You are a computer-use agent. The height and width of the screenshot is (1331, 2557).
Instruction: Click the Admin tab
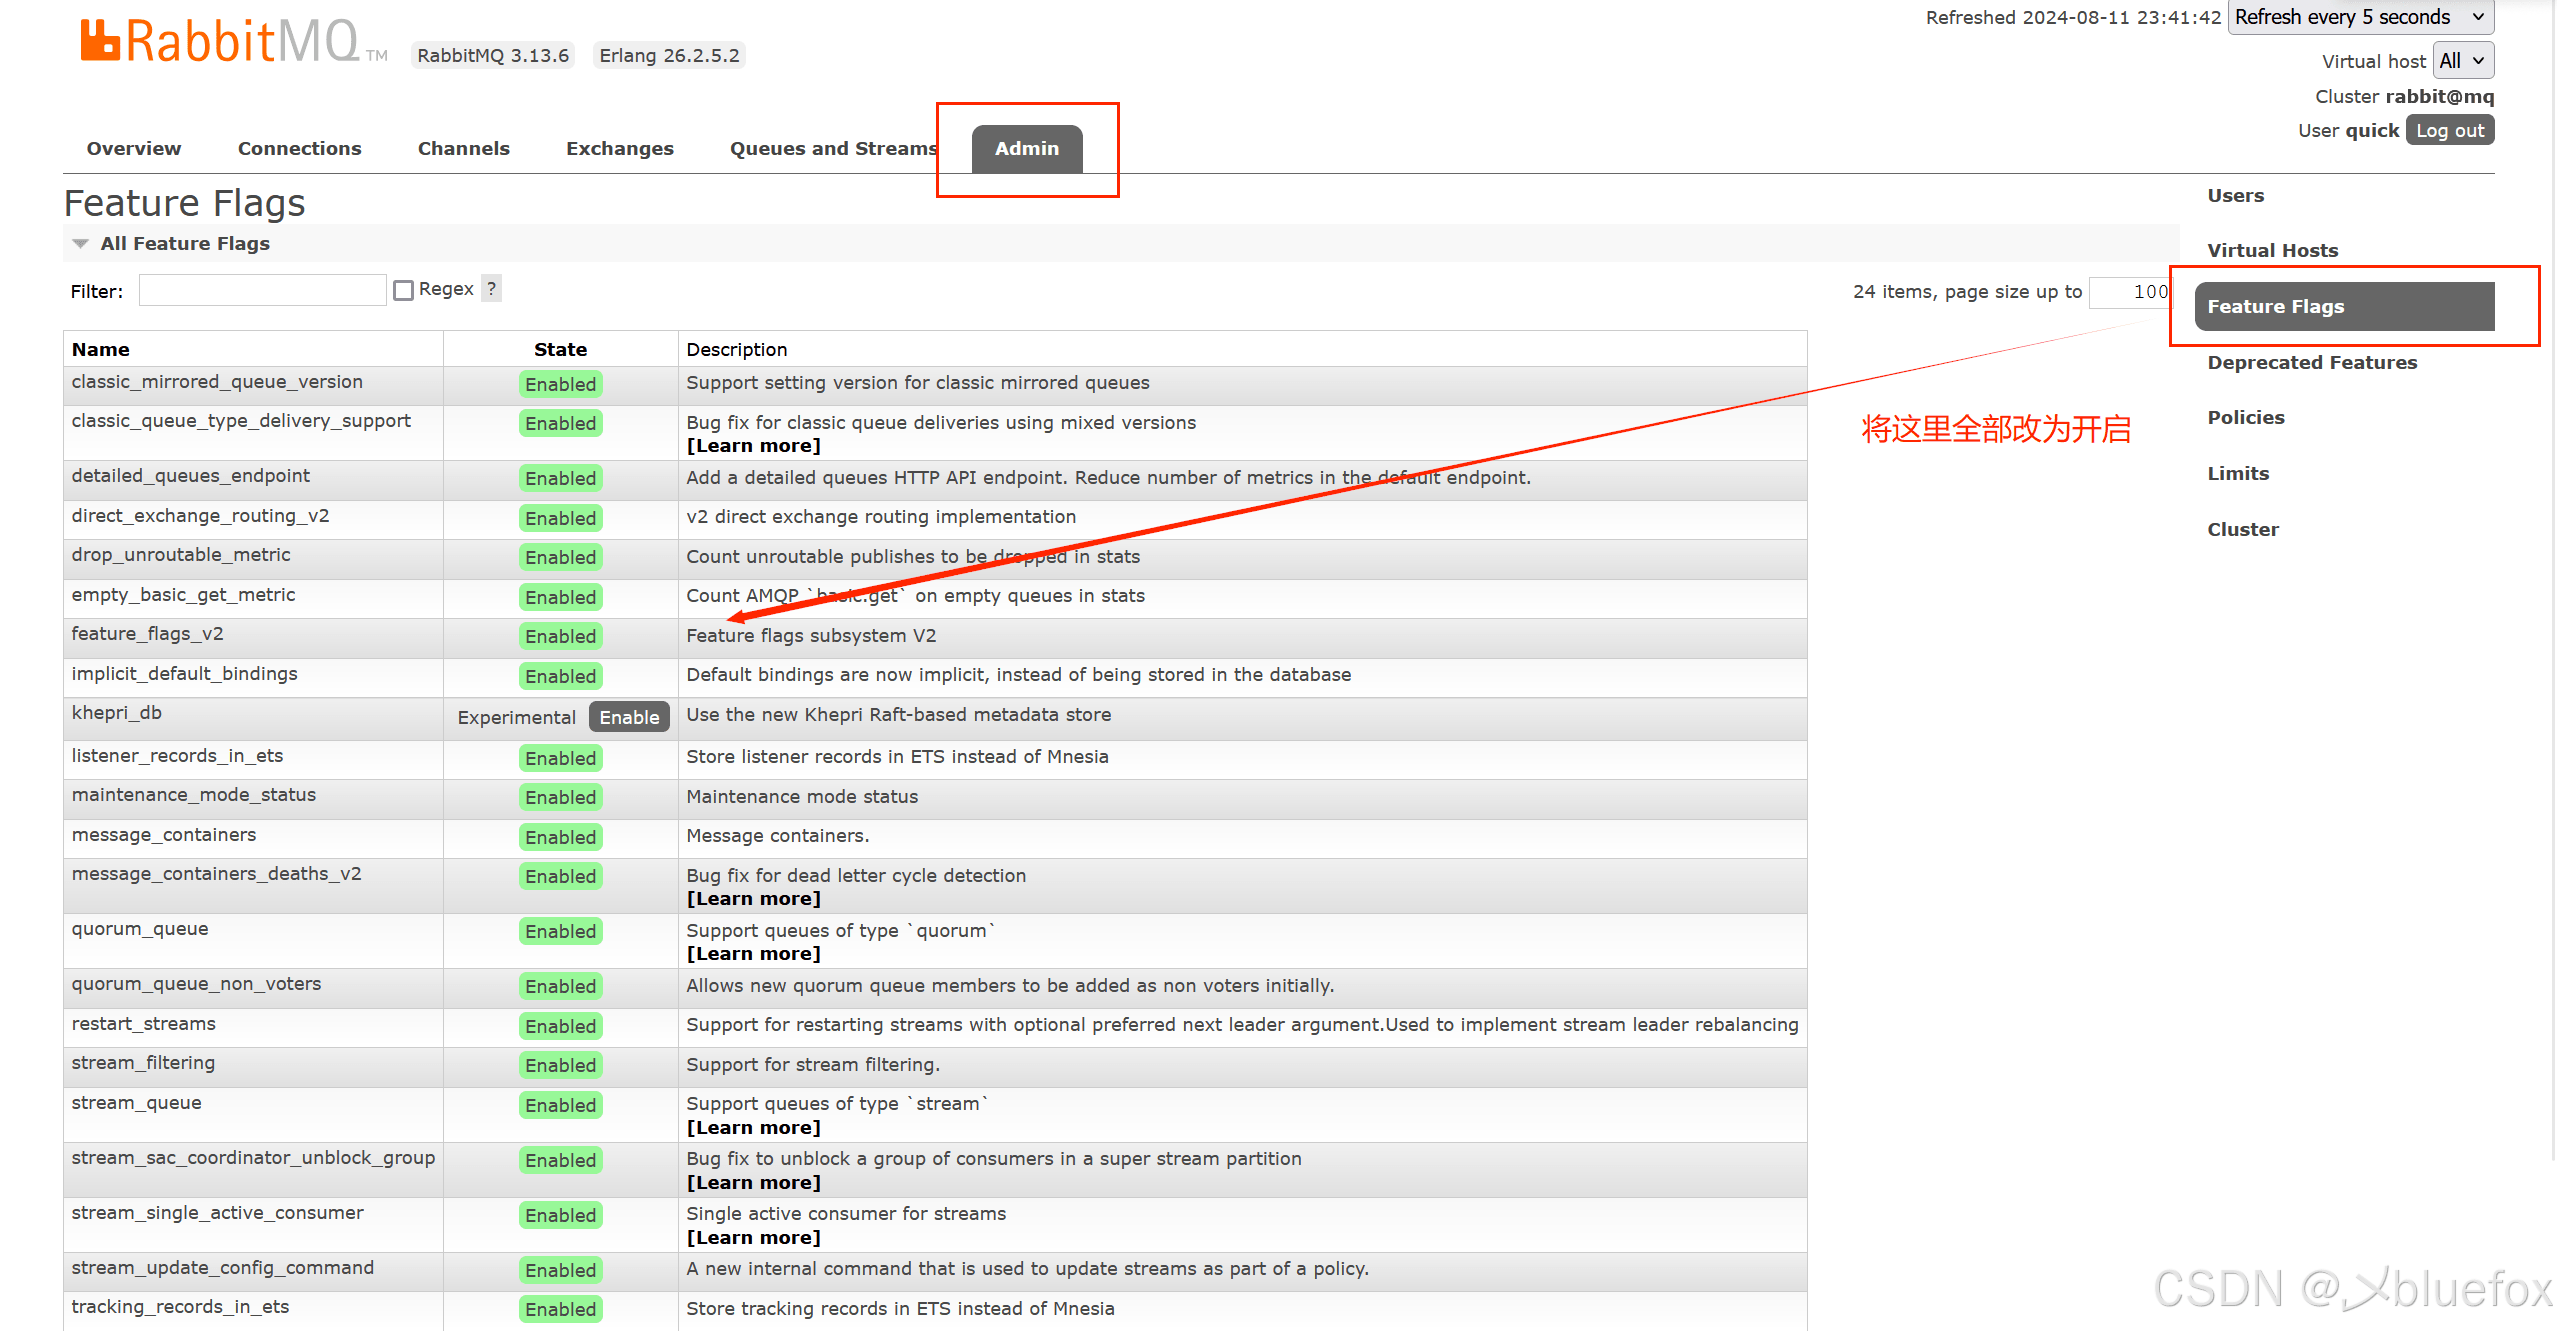pyautogui.click(x=1027, y=148)
